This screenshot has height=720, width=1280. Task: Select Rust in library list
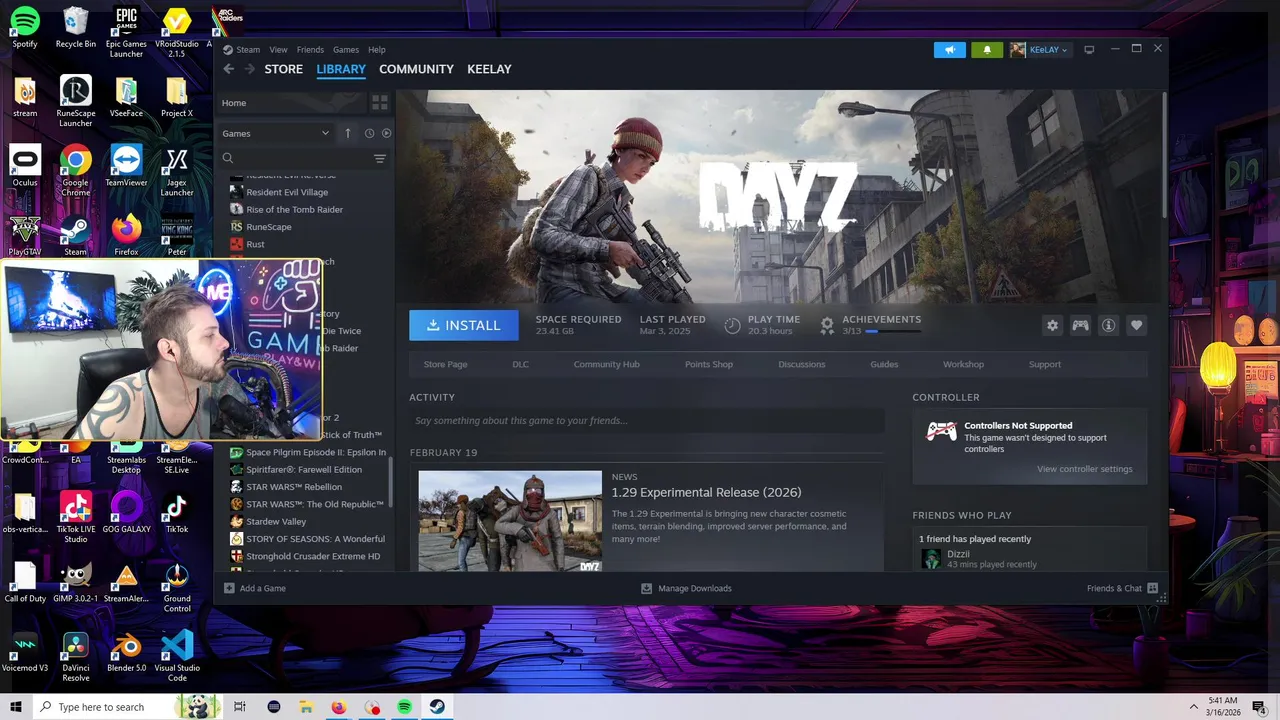click(255, 244)
